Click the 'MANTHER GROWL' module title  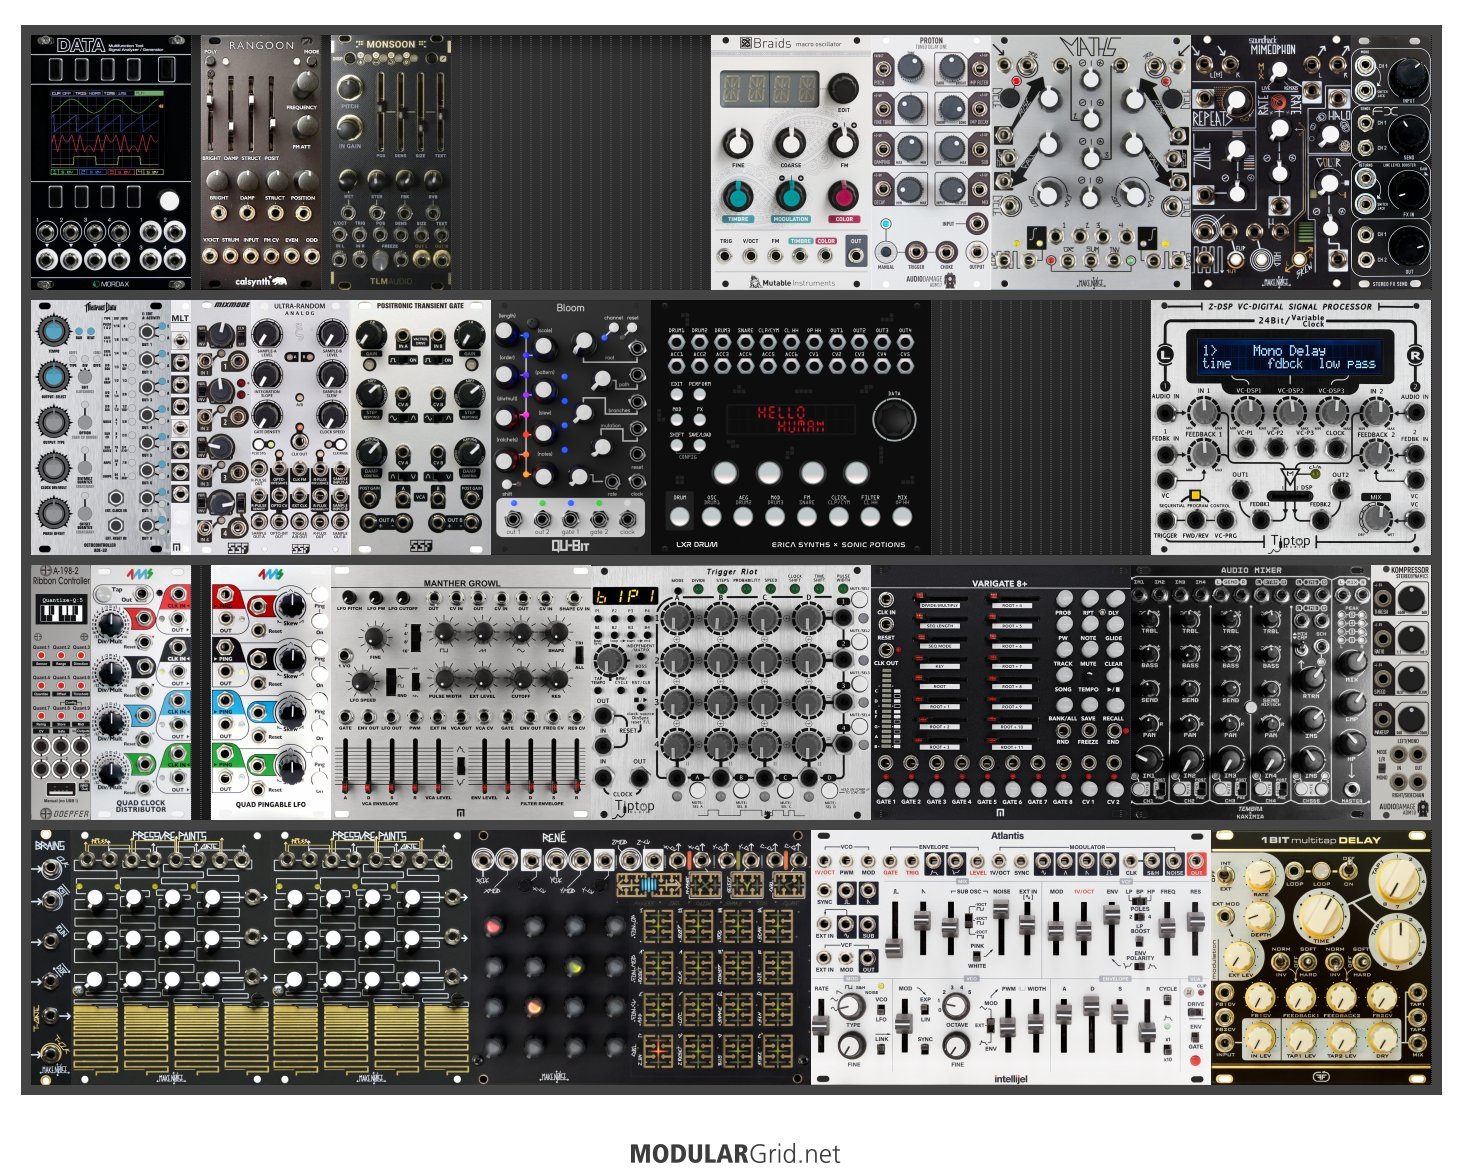[461, 583]
